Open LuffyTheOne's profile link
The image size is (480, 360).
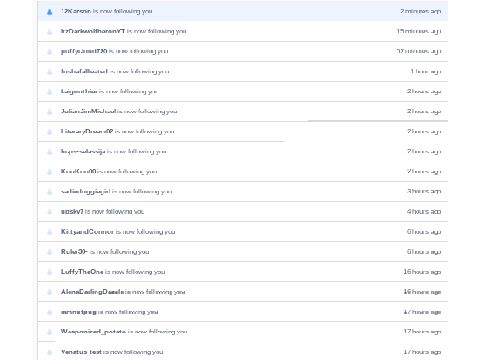click(82, 272)
